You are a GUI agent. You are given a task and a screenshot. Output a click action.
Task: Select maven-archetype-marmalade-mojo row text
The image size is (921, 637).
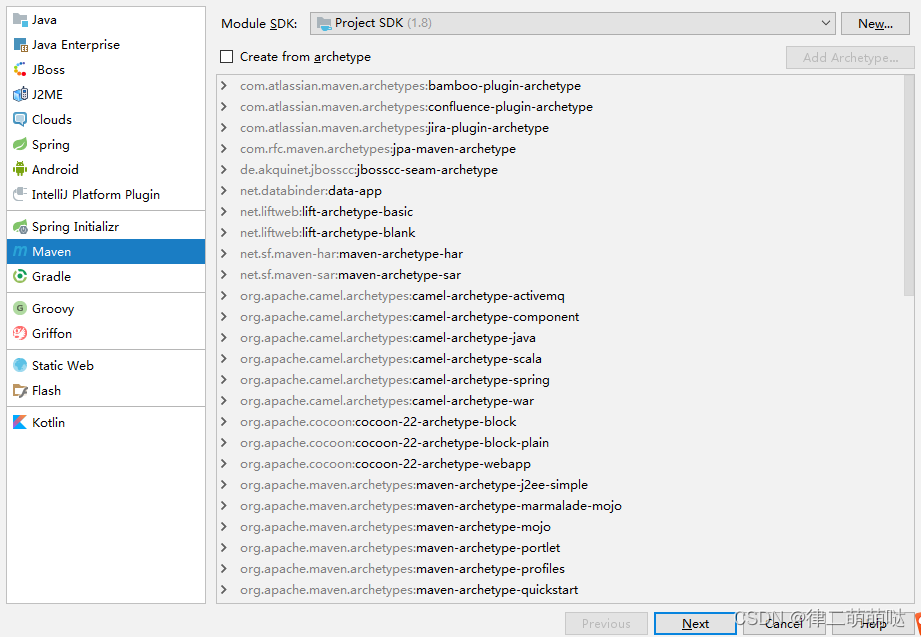(x=431, y=505)
